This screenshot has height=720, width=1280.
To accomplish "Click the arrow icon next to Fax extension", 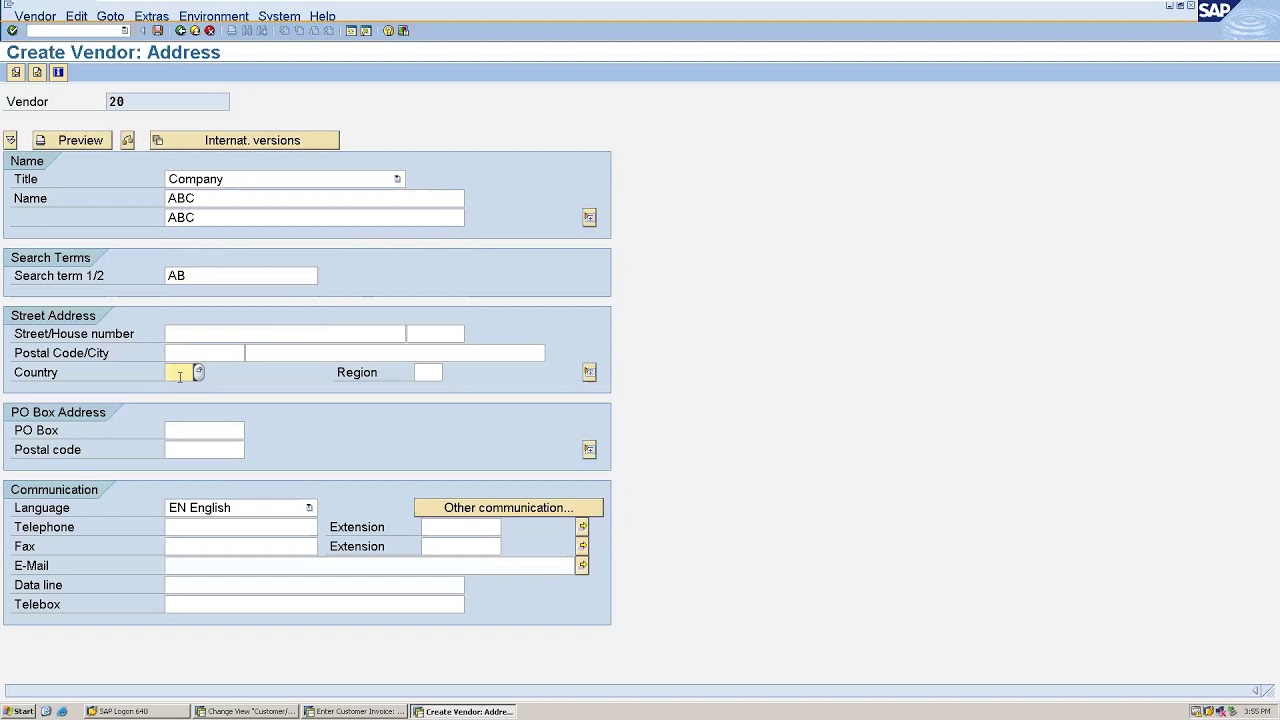I will tap(582, 546).
